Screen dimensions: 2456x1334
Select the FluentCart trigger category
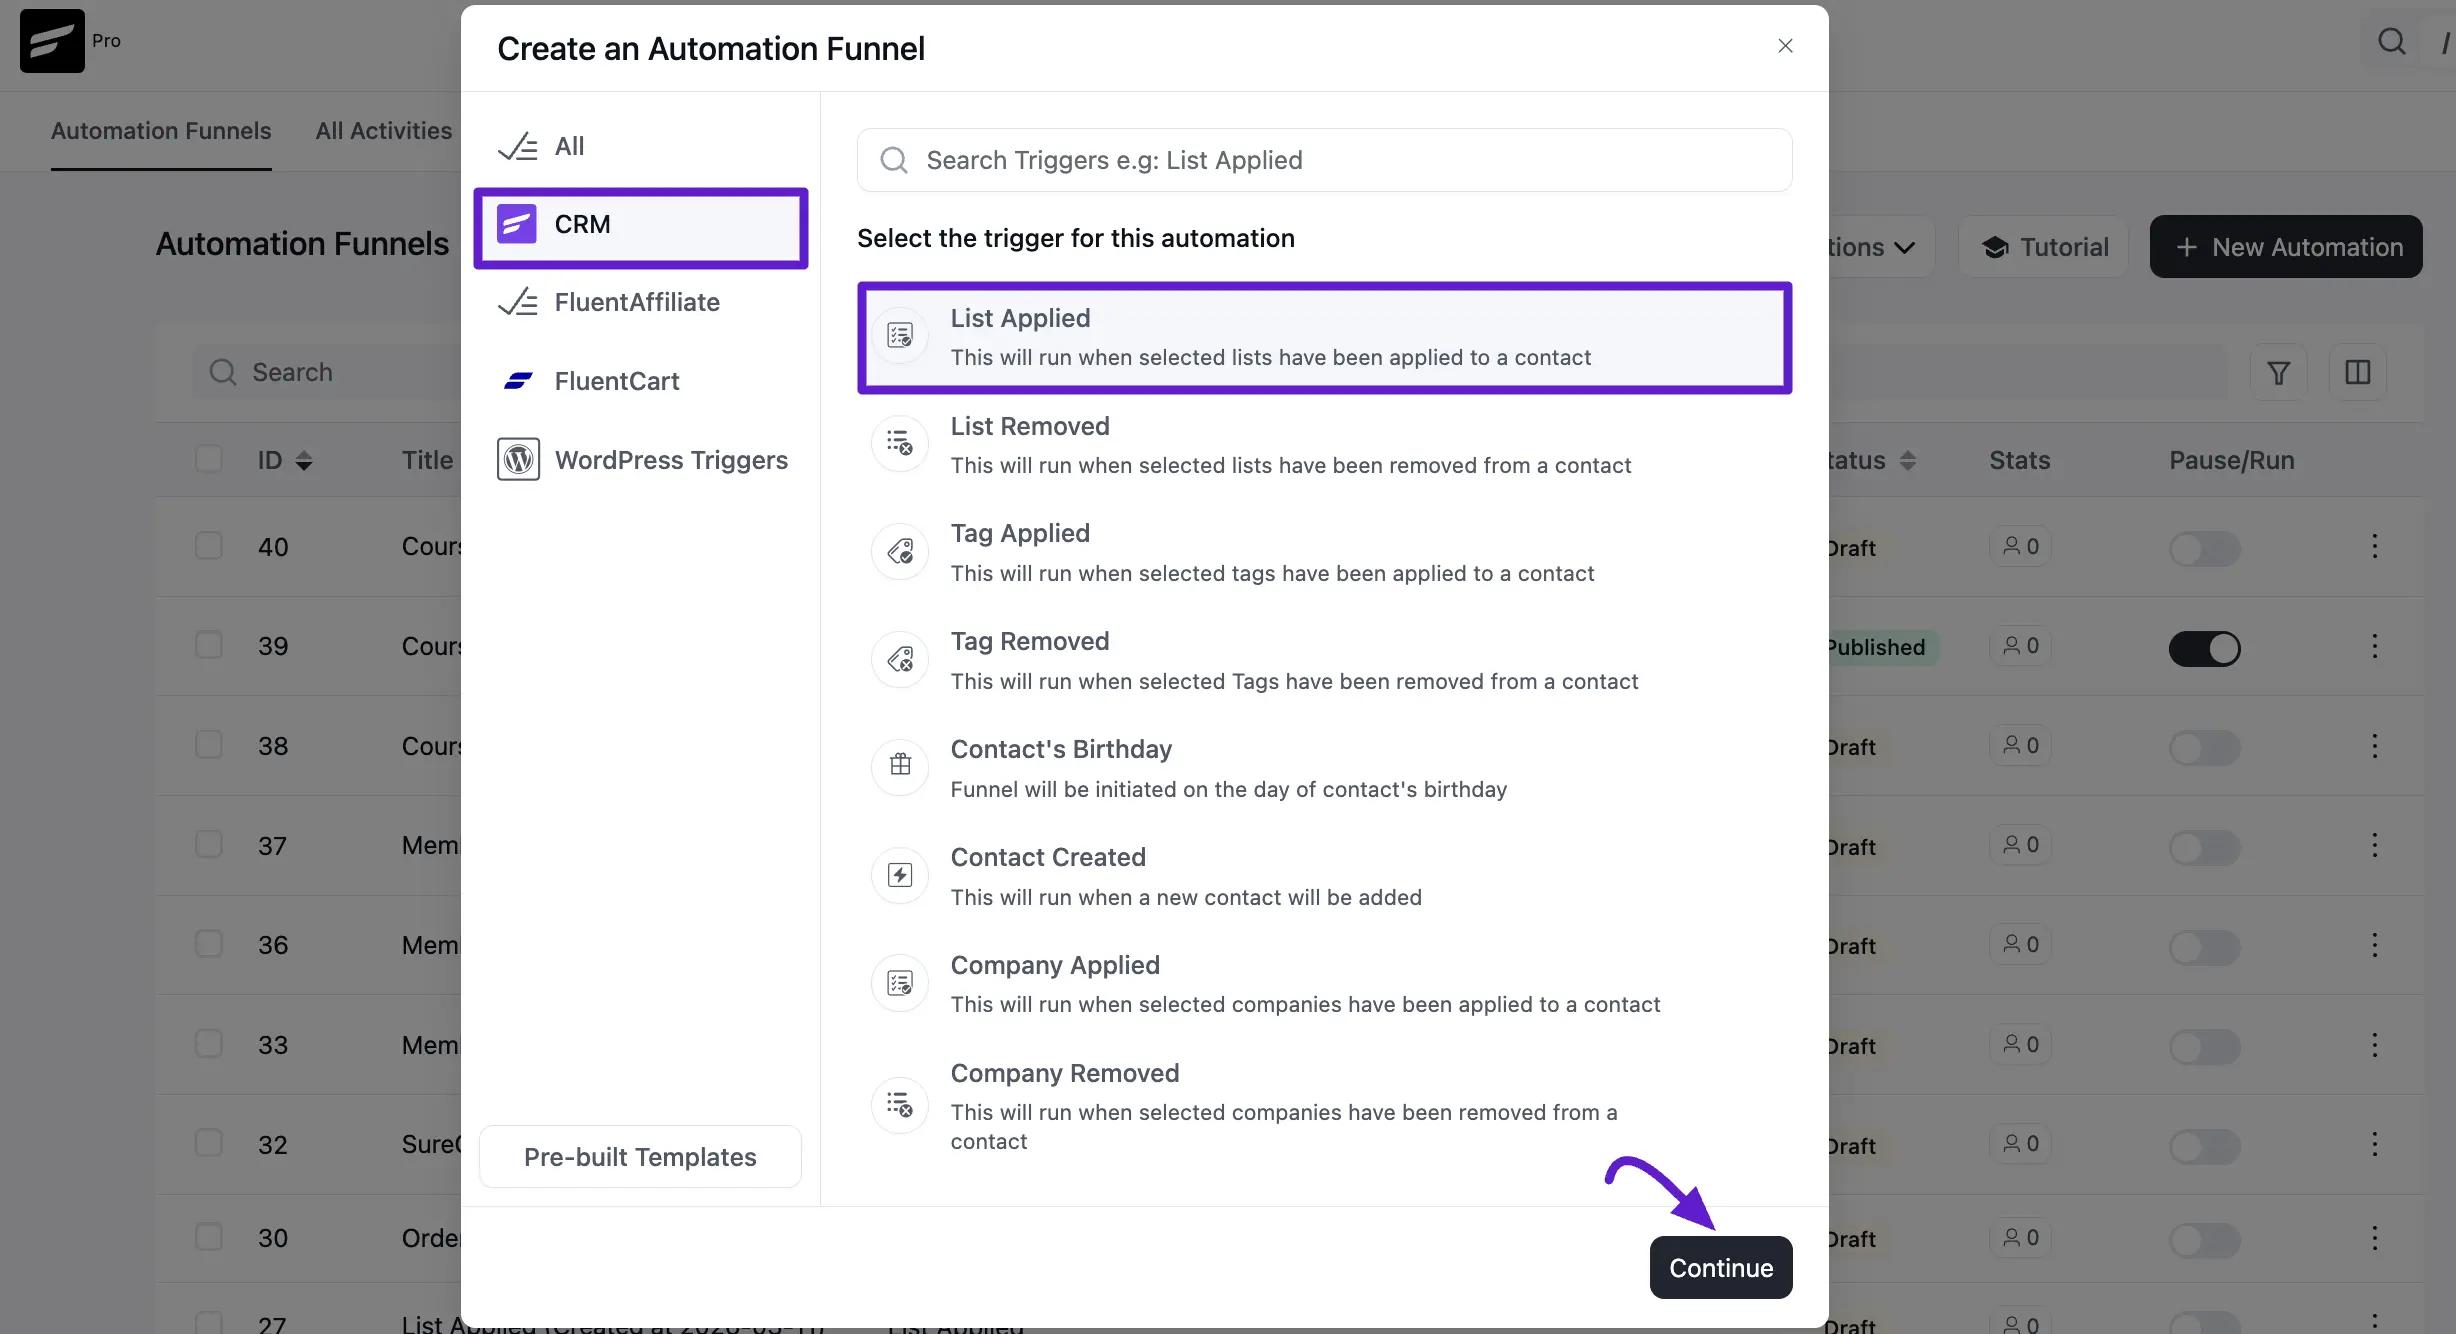(641, 381)
